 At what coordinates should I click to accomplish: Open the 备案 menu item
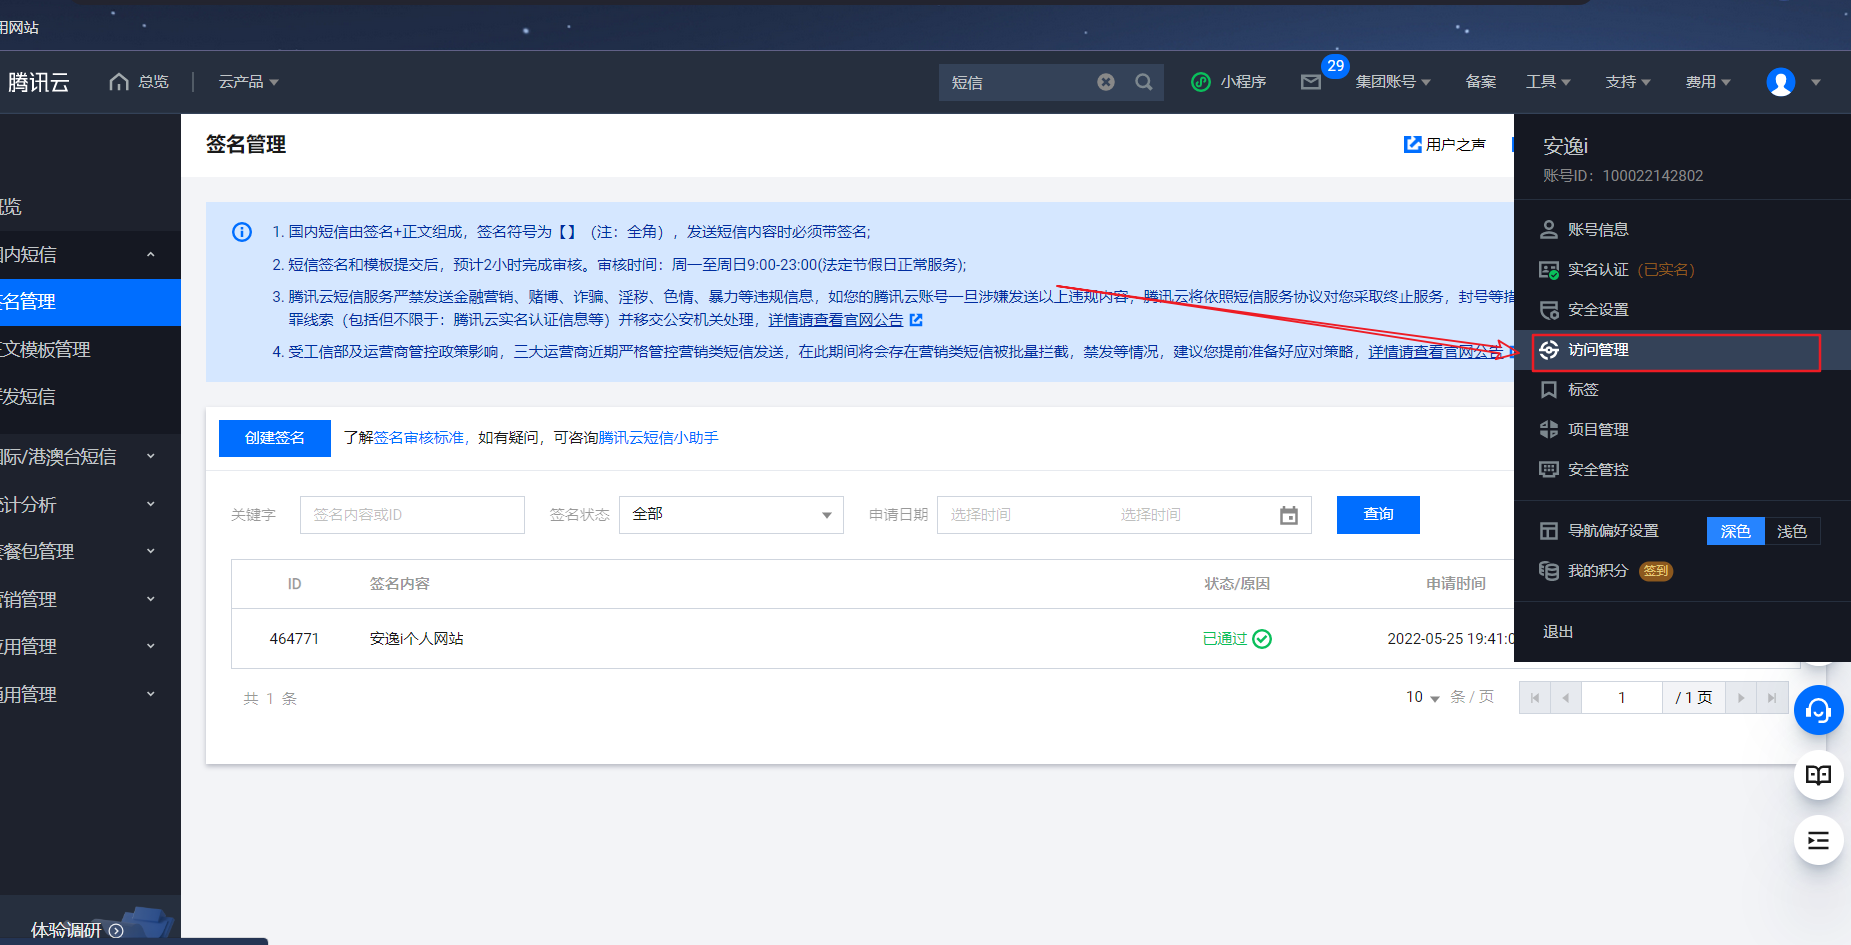point(1481,82)
